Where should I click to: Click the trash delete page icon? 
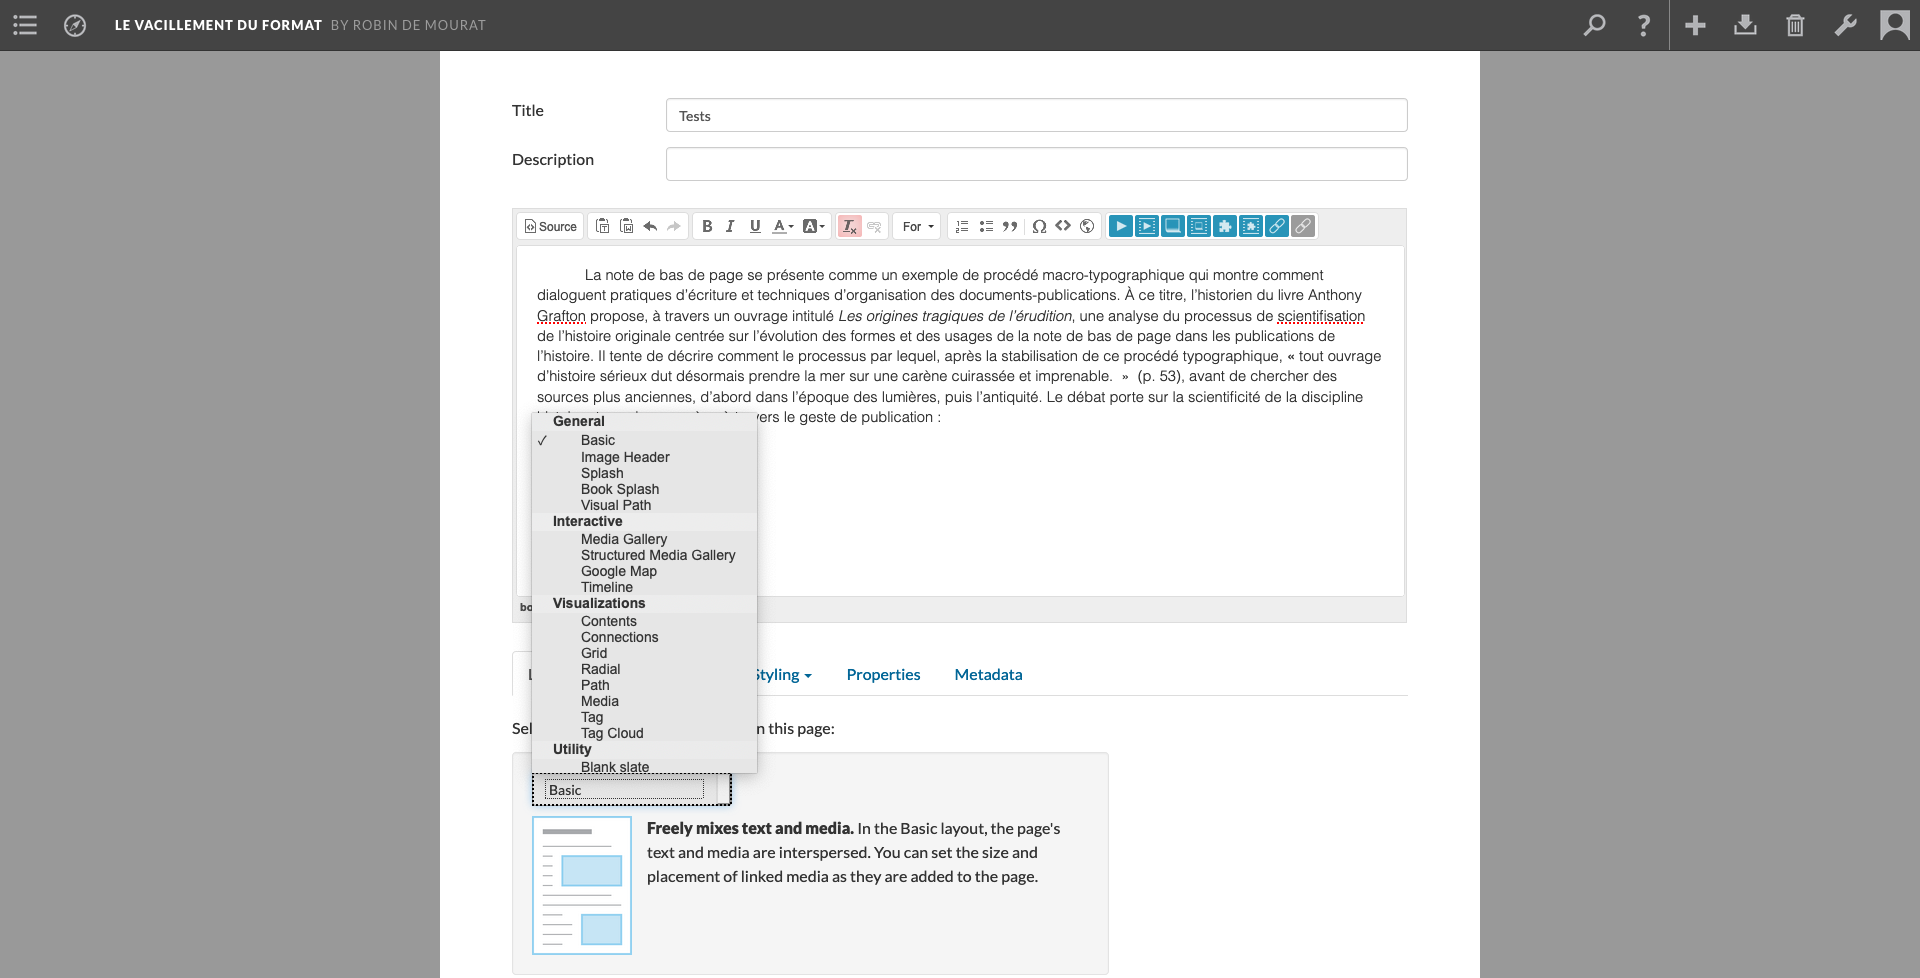tap(1795, 25)
